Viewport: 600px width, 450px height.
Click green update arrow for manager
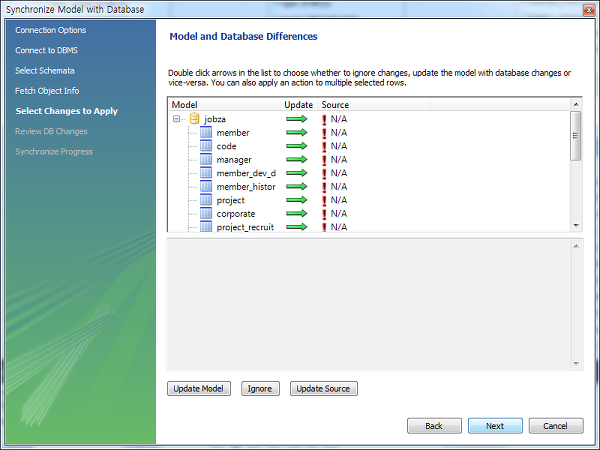pos(297,159)
